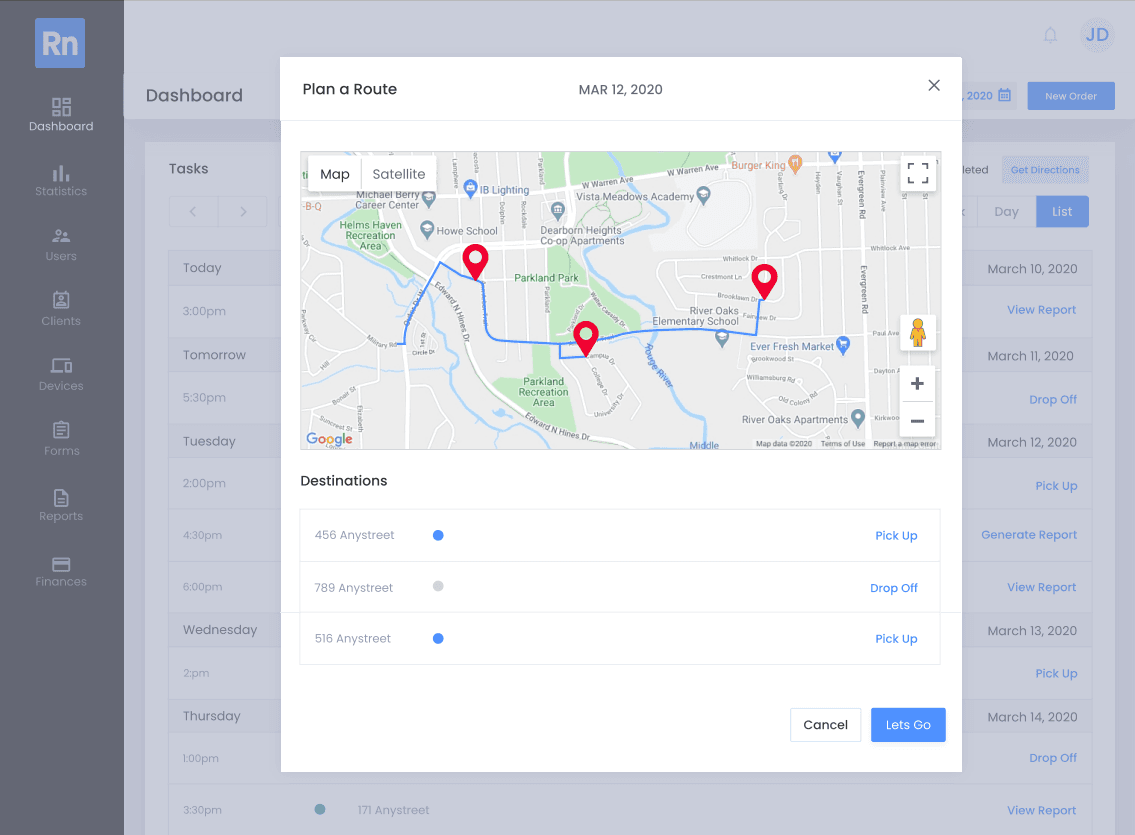Click Drop Off link for 789 Anystreet

[893, 588]
